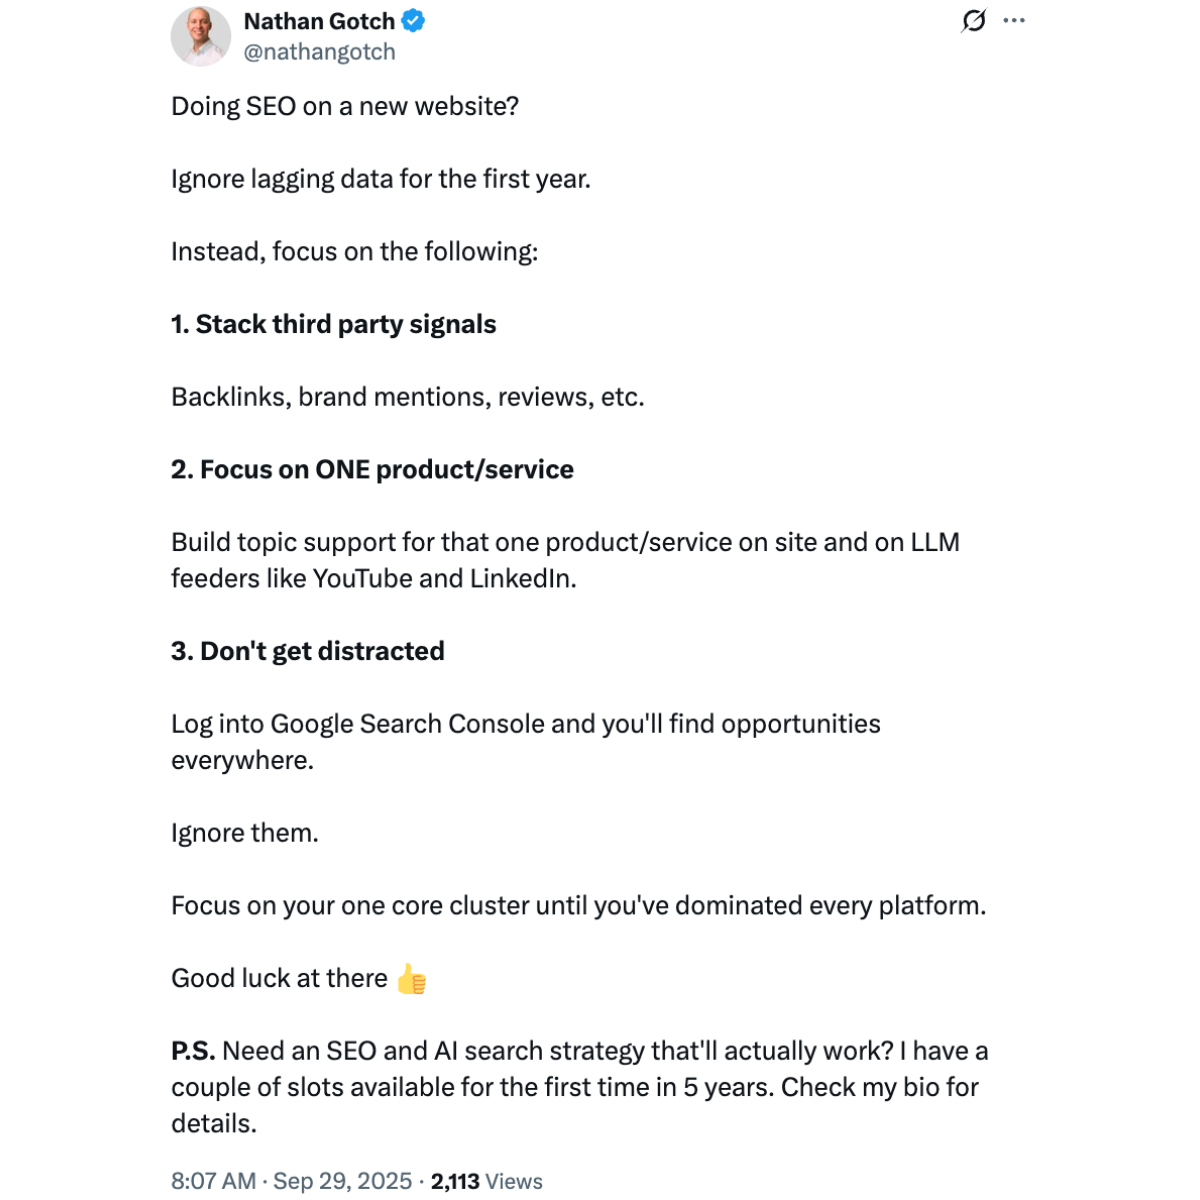Click the 'Views' label next to the count
The height and width of the screenshot is (1200, 1200).
click(x=513, y=1180)
